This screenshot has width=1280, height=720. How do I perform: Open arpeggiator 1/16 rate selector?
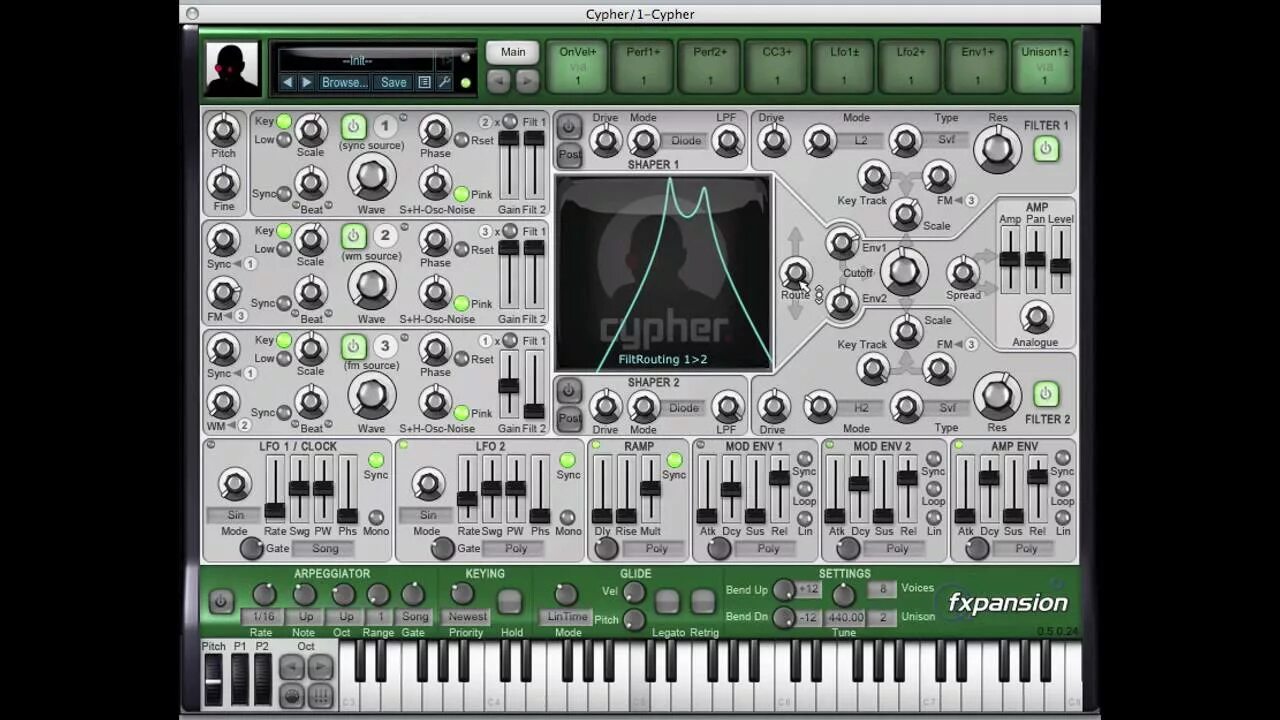(264, 617)
